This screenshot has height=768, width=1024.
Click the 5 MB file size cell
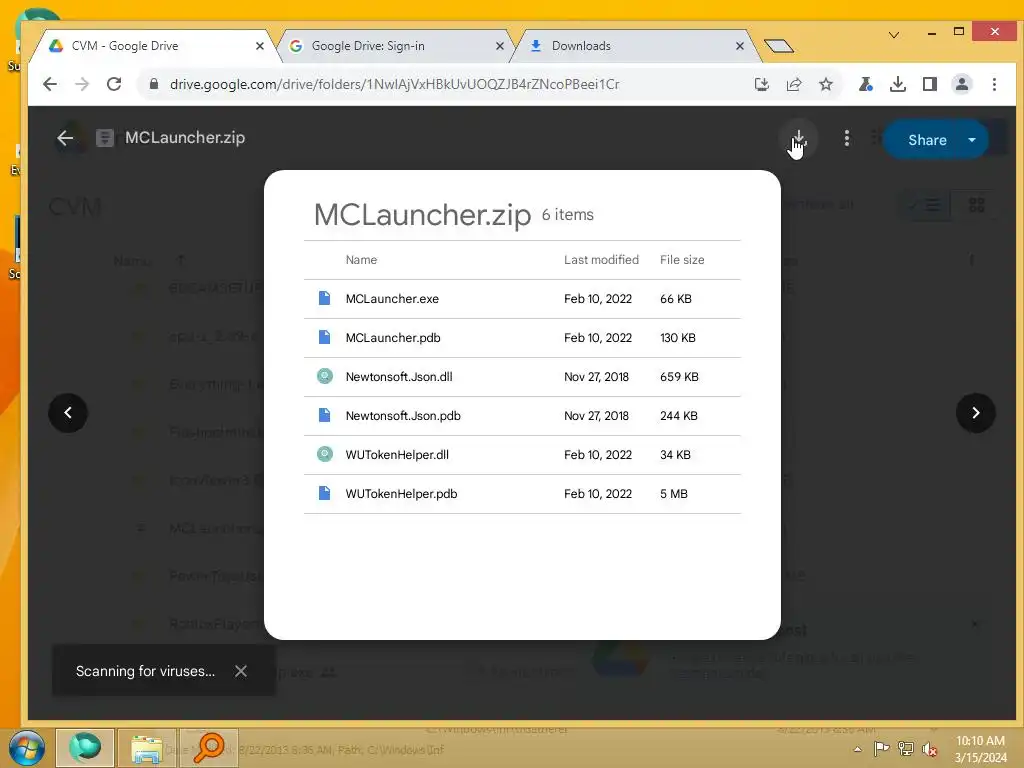click(x=673, y=494)
